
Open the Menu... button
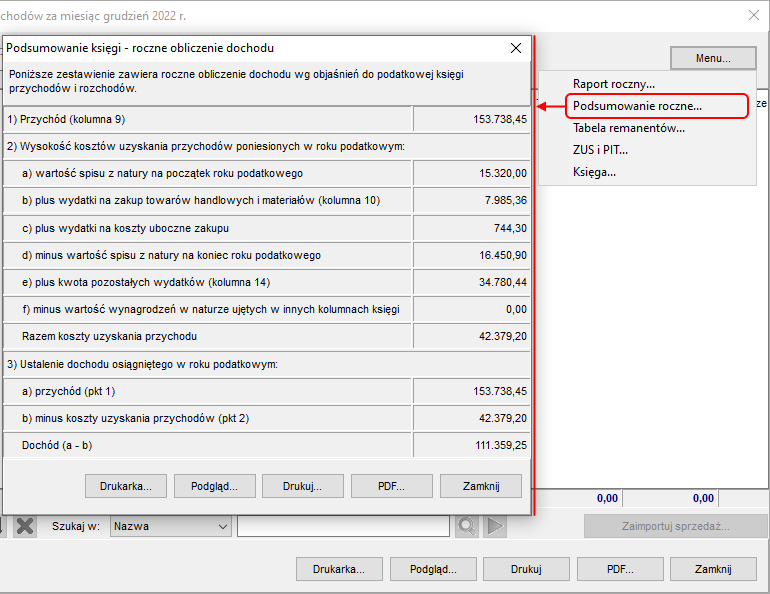pyautogui.click(x=713, y=58)
